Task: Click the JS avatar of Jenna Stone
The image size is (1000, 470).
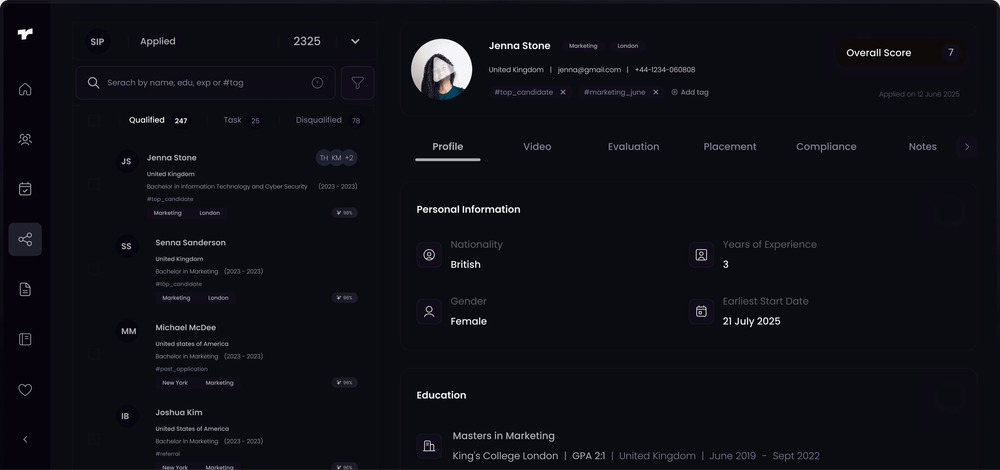Action: (126, 161)
